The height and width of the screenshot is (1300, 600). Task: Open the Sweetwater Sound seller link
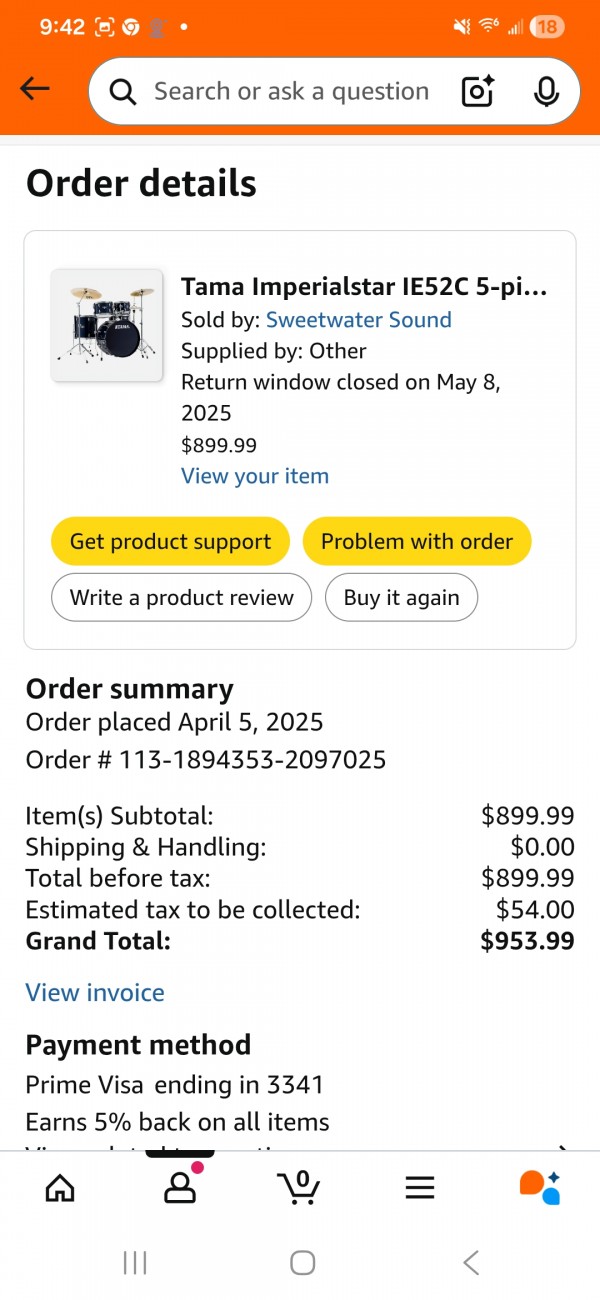[358, 320]
